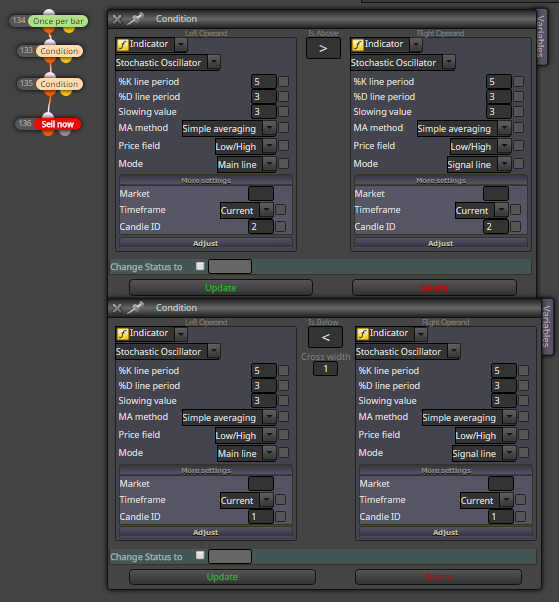The height and width of the screenshot is (602, 559).
Task: Click the orange output dot under Sell now
Action: pyautogui.click(x=48, y=132)
